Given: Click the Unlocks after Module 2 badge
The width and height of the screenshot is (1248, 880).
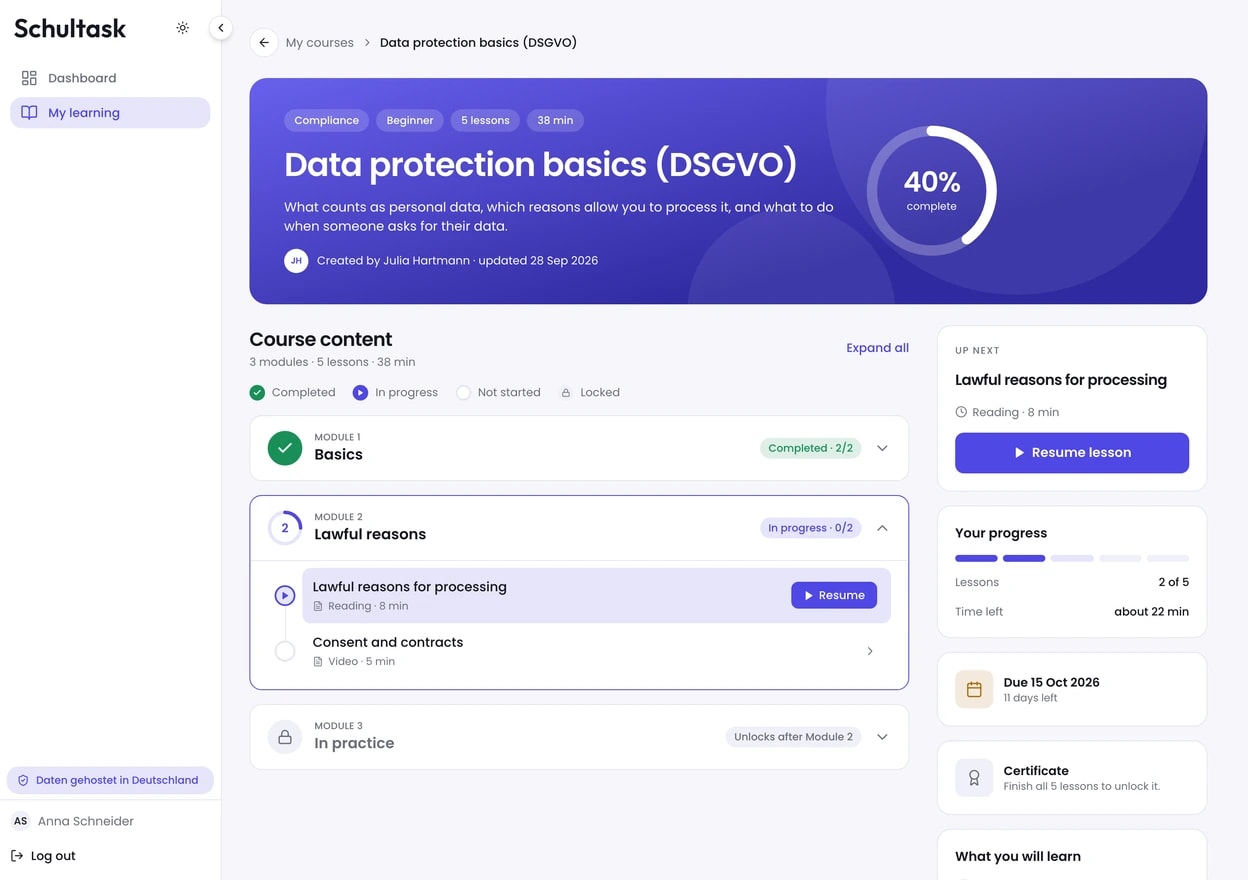Looking at the screenshot, I should tap(794, 737).
